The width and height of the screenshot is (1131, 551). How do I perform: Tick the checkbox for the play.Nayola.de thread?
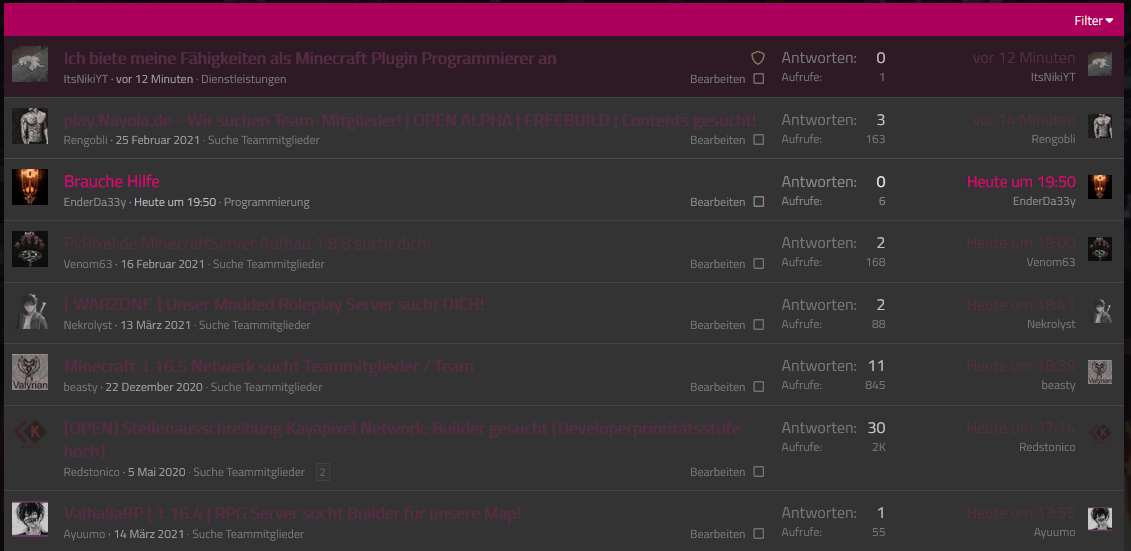point(759,140)
